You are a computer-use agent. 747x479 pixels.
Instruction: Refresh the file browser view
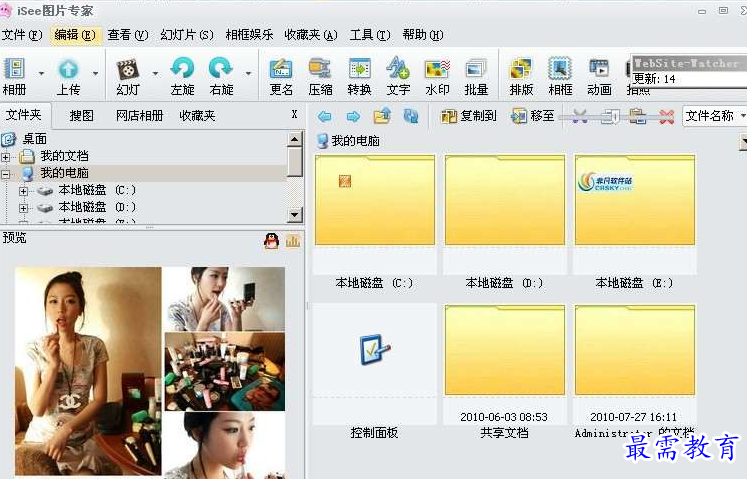click(411, 116)
